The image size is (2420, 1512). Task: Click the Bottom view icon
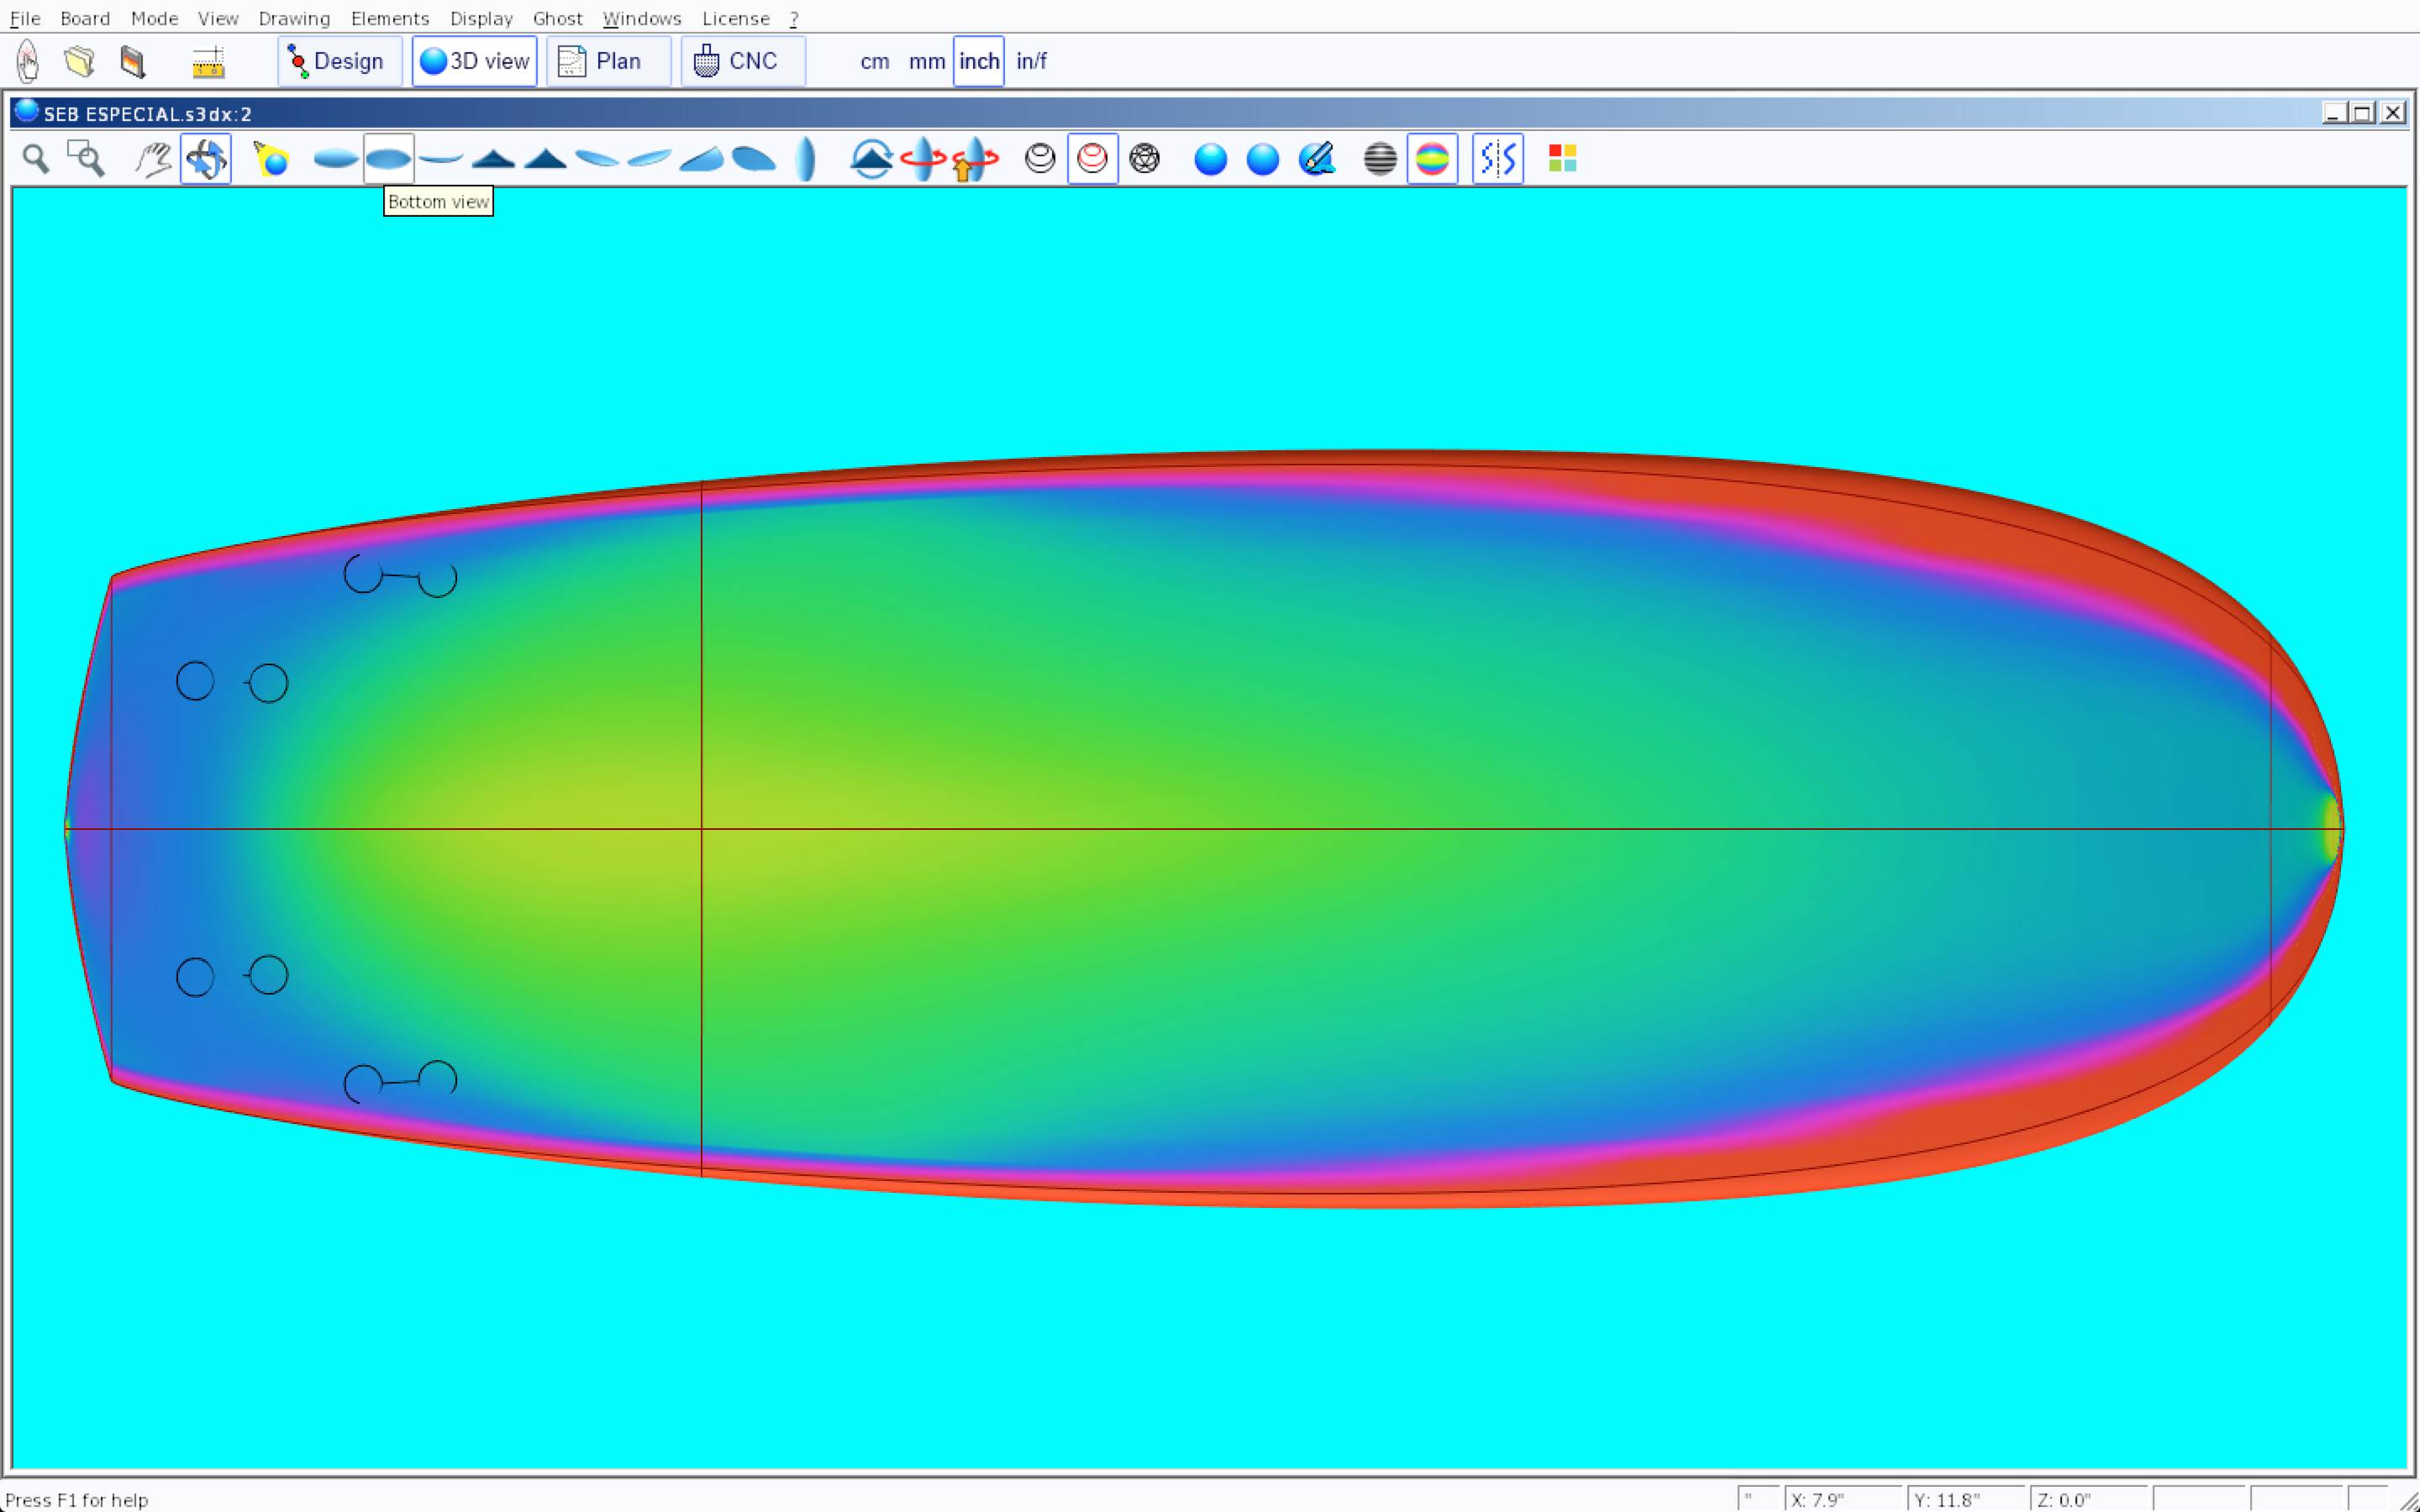click(x=388, y=159)
